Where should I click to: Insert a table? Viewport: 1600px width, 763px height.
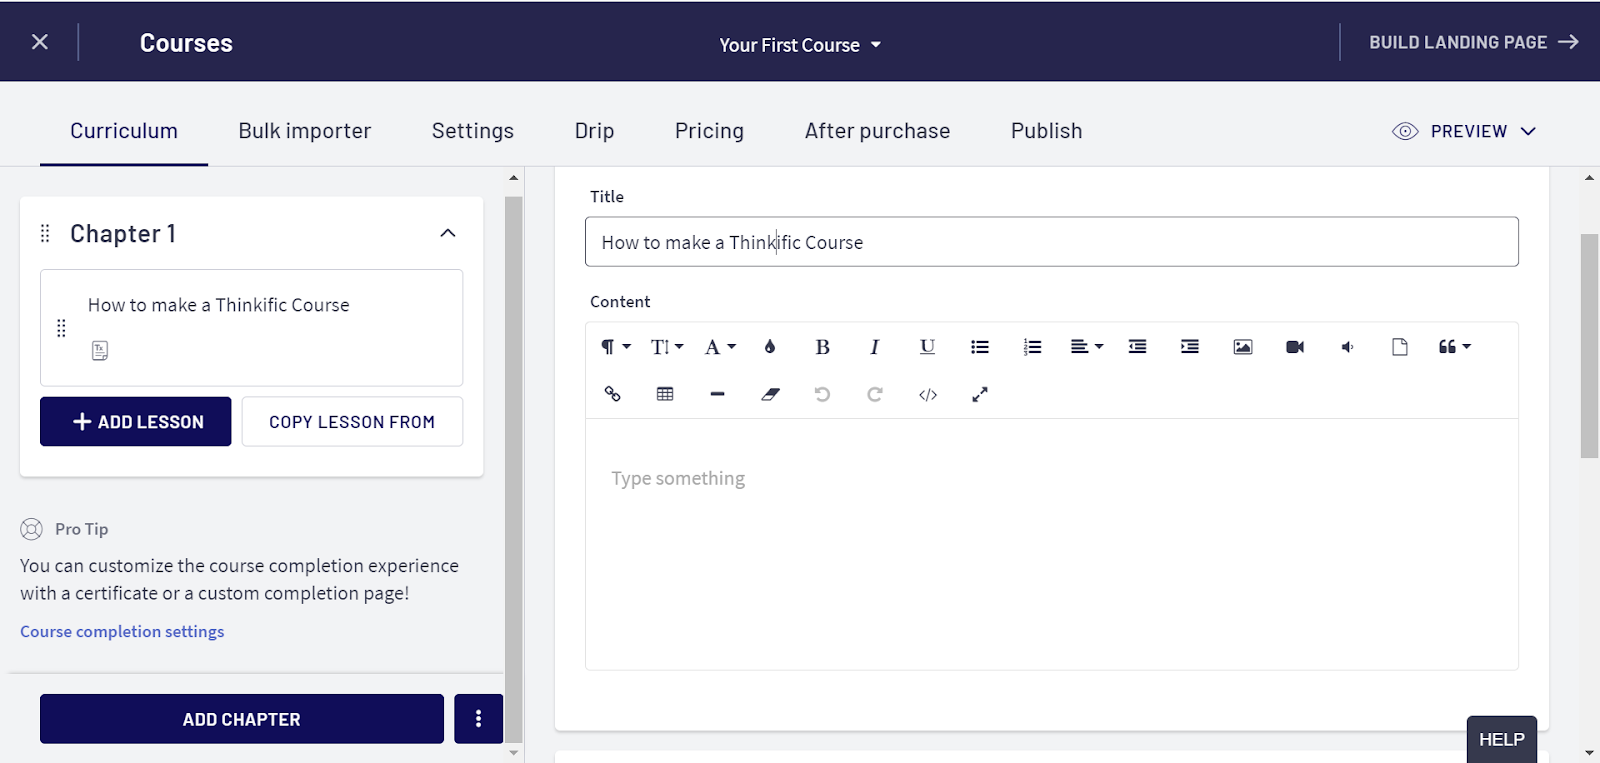pos(665,394)
